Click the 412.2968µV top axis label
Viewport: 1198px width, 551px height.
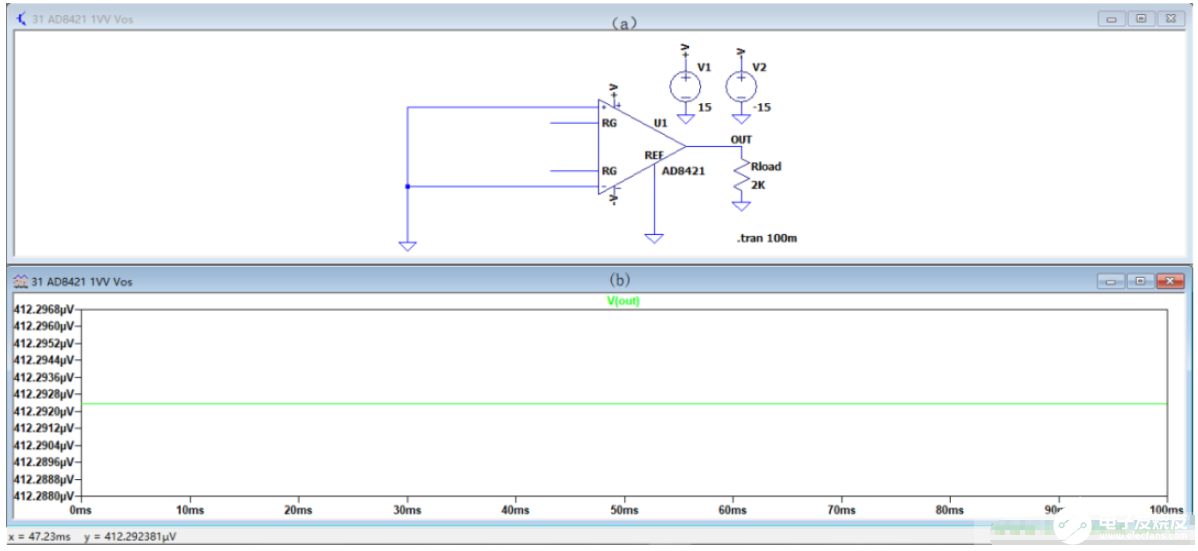44,310
